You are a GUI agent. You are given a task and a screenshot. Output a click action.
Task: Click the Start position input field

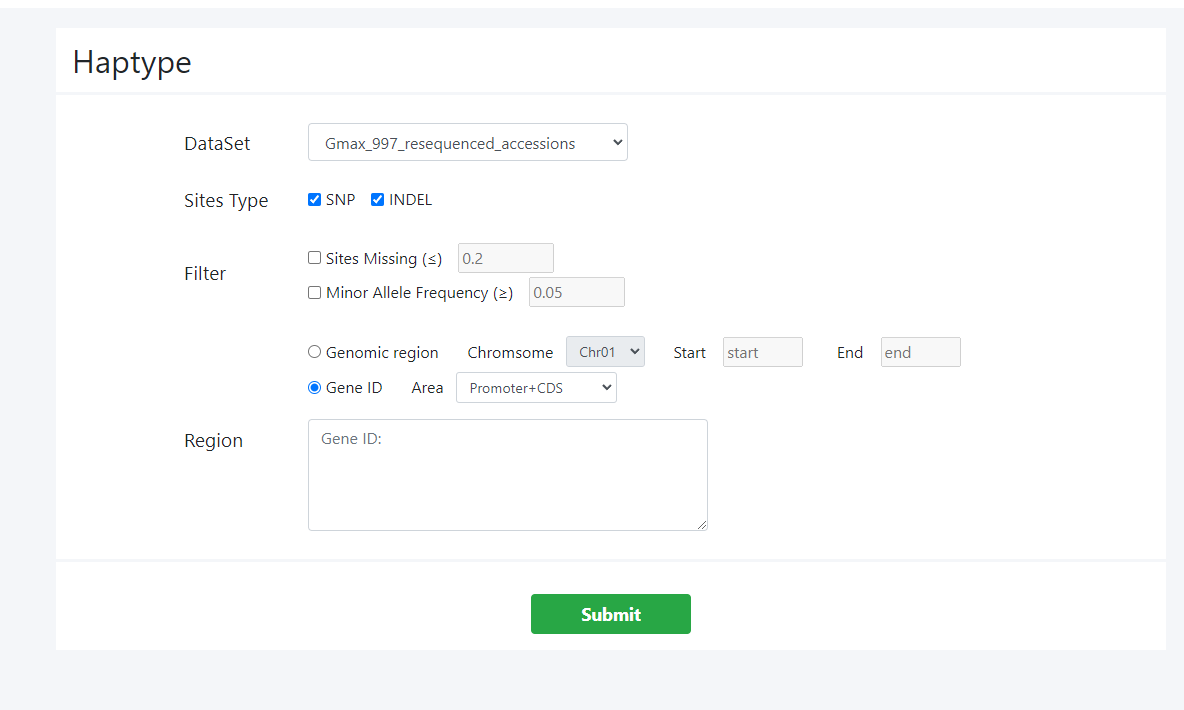[x=763, y=352]
